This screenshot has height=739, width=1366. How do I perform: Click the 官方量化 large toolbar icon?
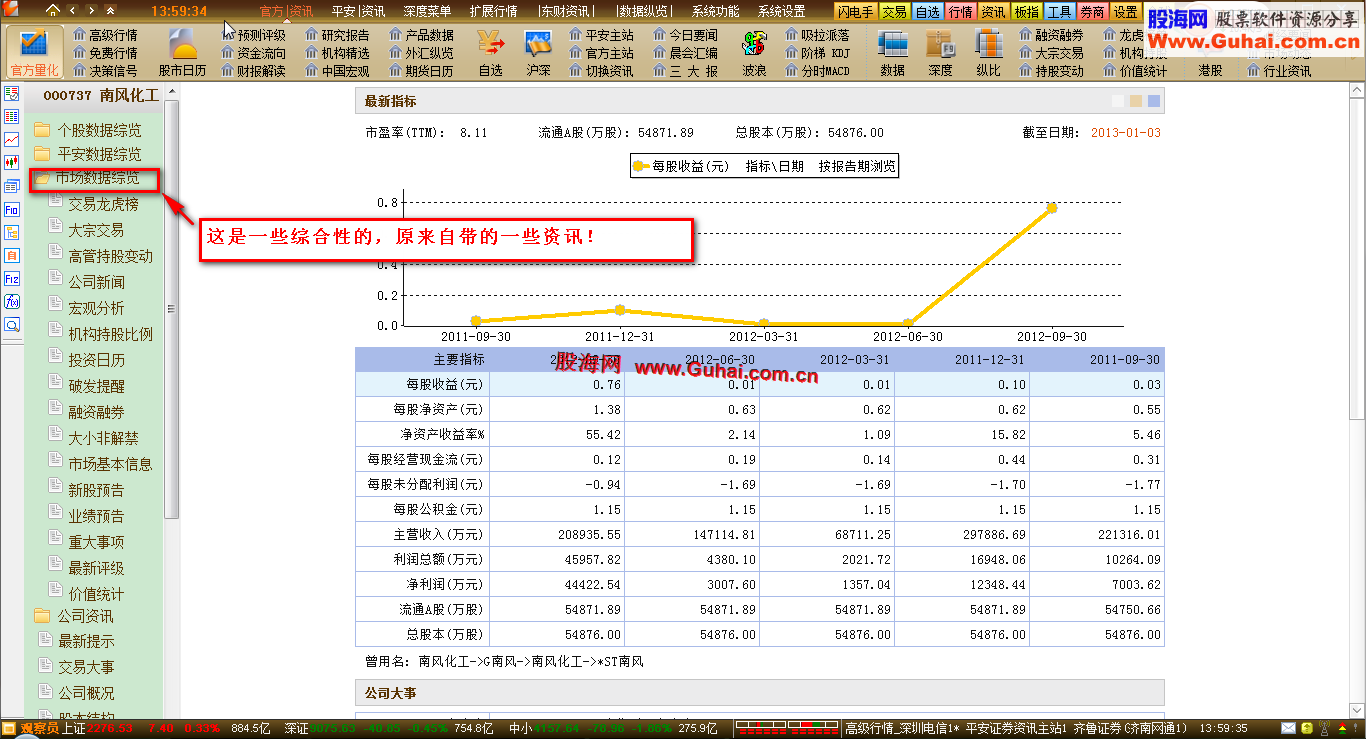tap(34, 53)
